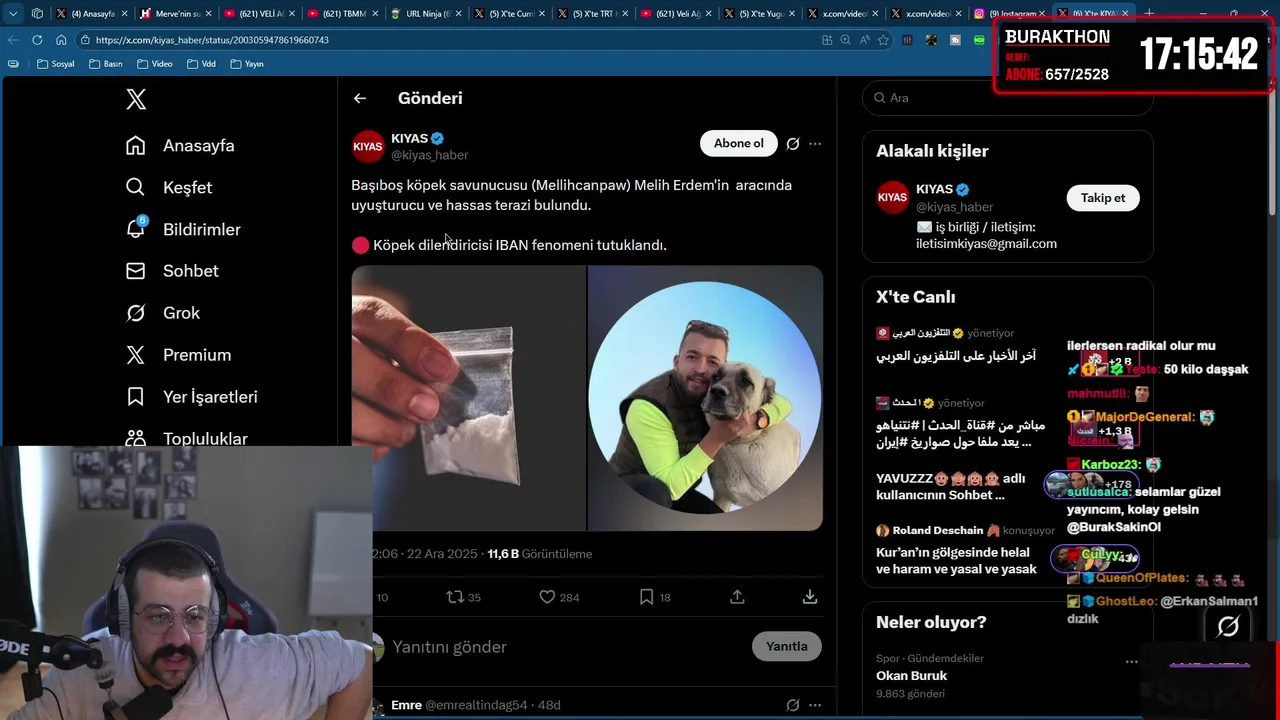The height and width of the screenshot is (720, 1280).
Task: Click the zoom magnifier in address bar
Action: [845, 40]
